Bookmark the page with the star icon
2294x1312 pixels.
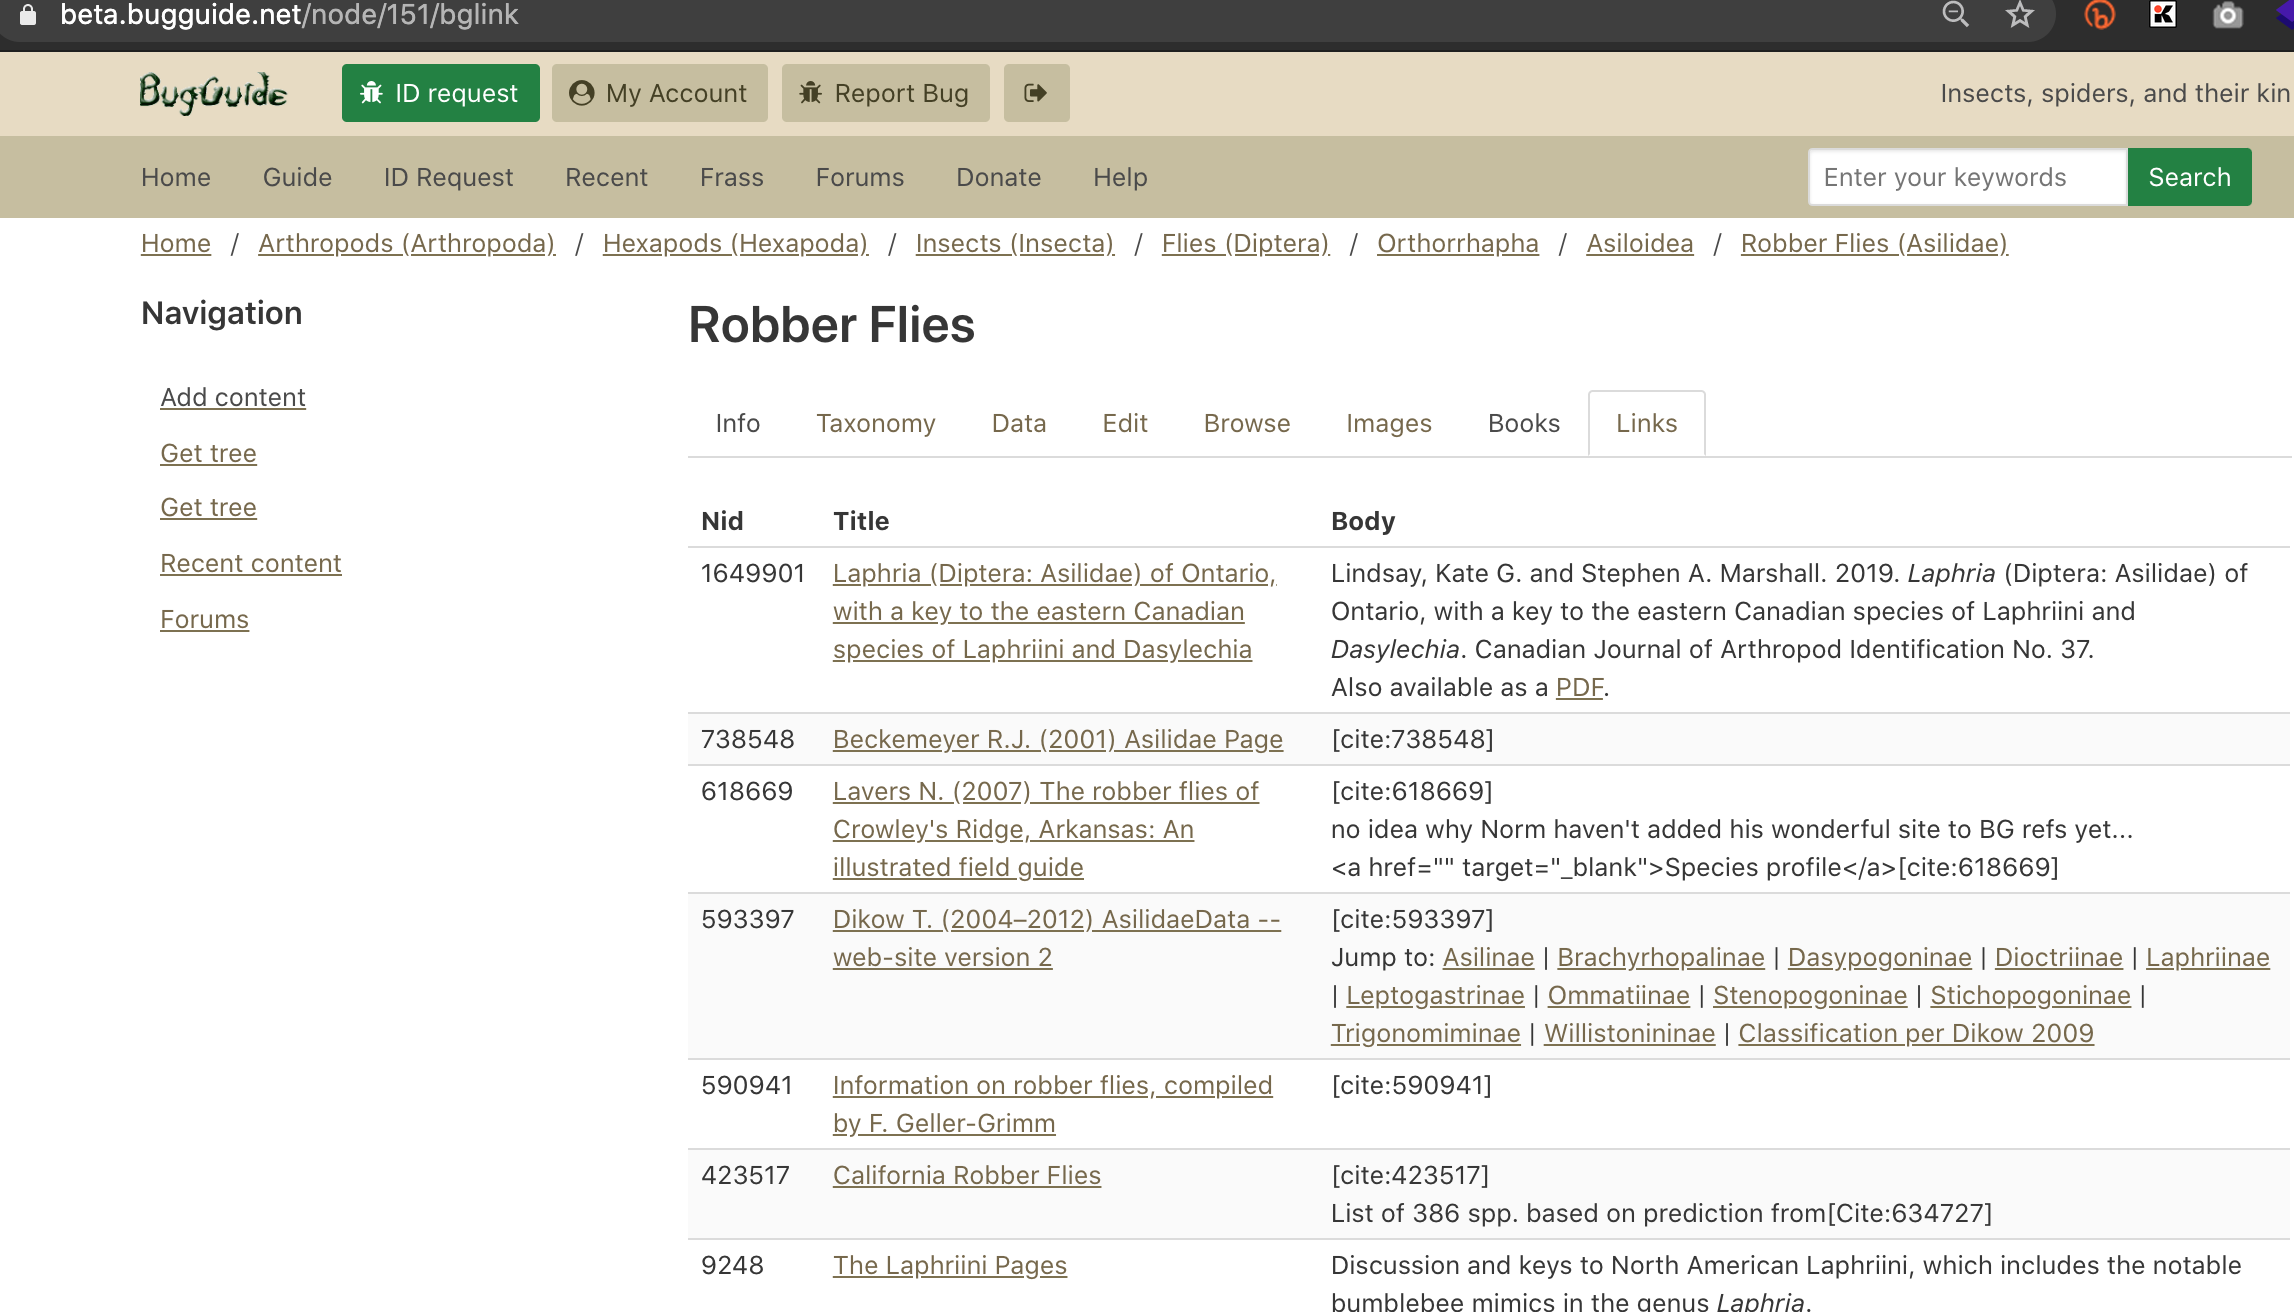pyautogui.click(x=2021, y=15)
